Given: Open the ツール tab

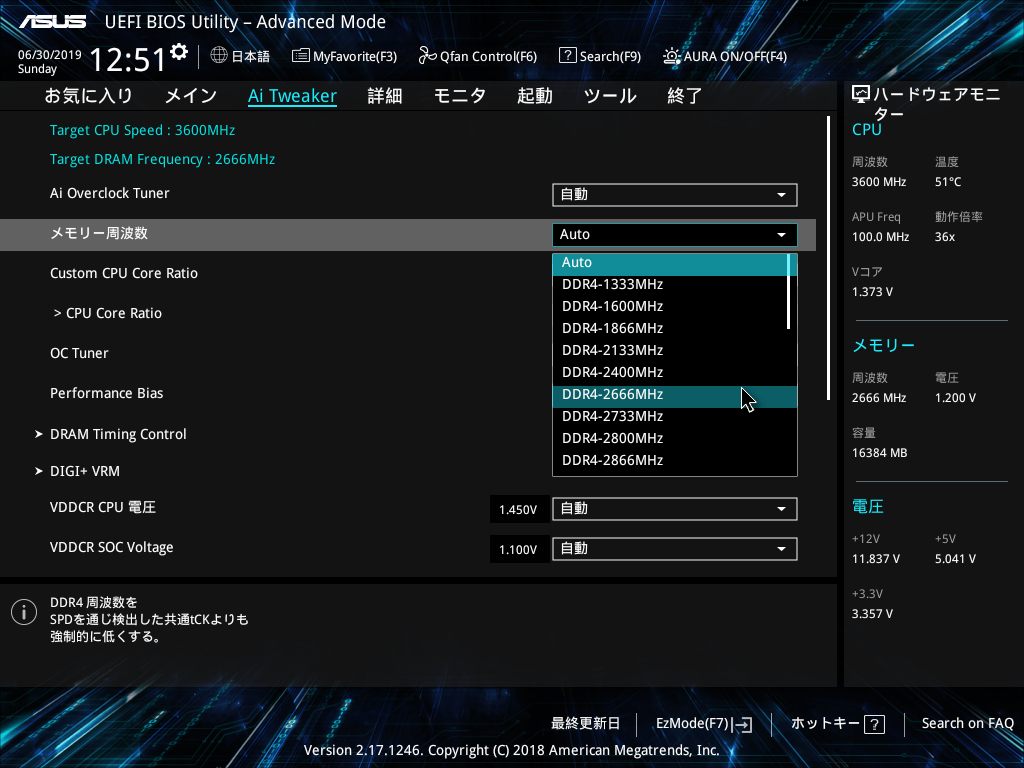Looking at the screenshot, I should point(610,96).
